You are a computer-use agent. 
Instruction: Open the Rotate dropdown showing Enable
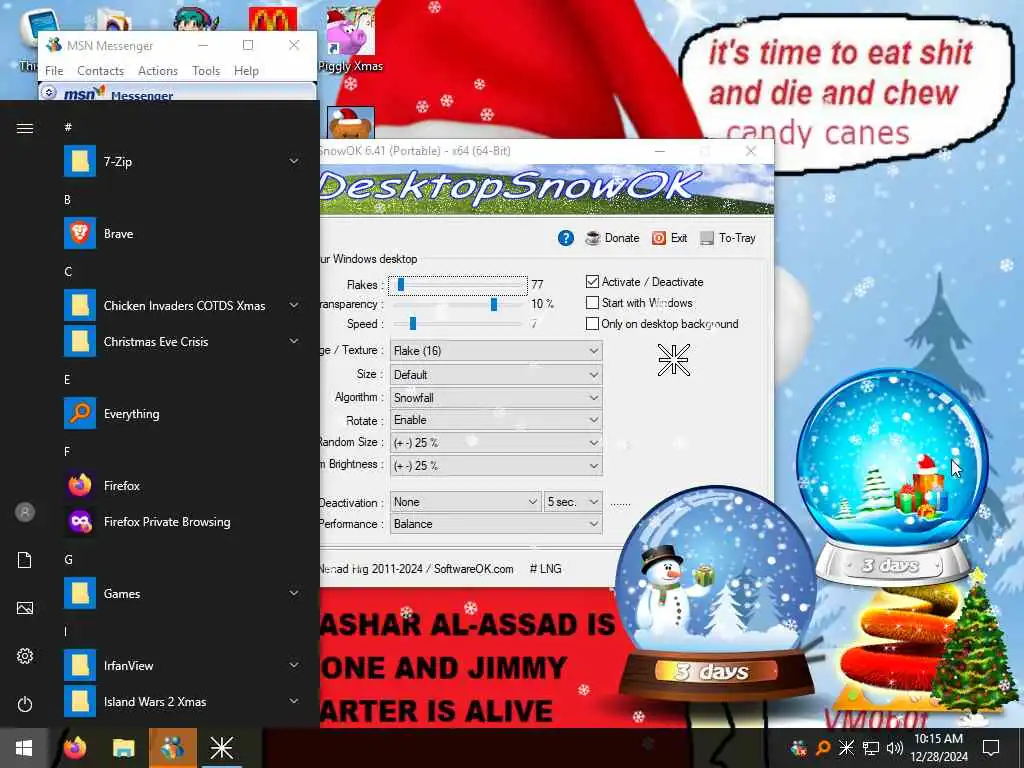click(x=496, y=420)
